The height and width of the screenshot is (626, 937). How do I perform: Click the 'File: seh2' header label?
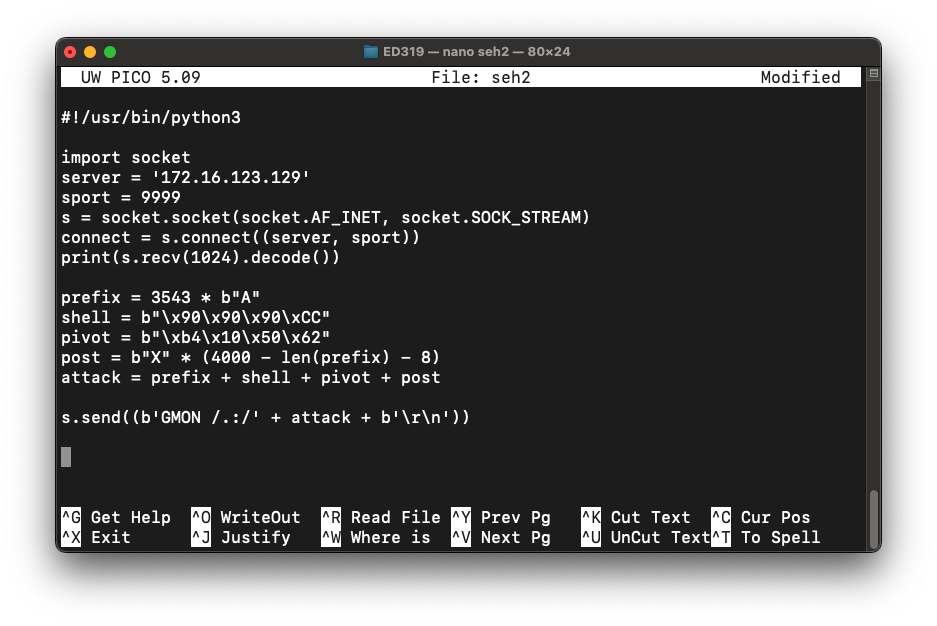pyautogui.click(x=481, y=77)
